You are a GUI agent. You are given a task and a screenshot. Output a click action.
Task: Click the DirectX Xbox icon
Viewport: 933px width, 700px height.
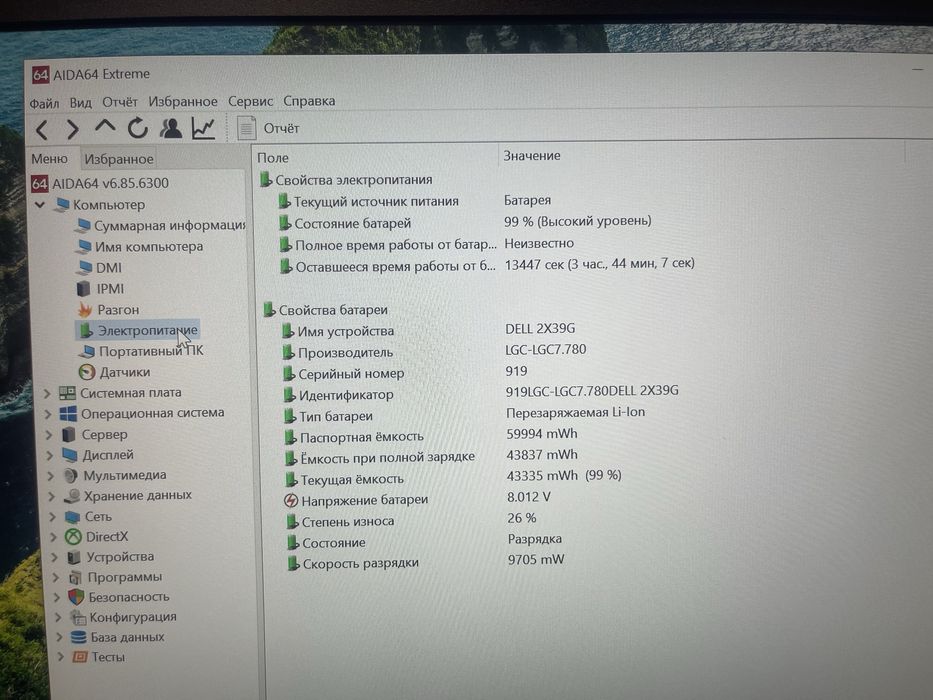pos(73,537)
